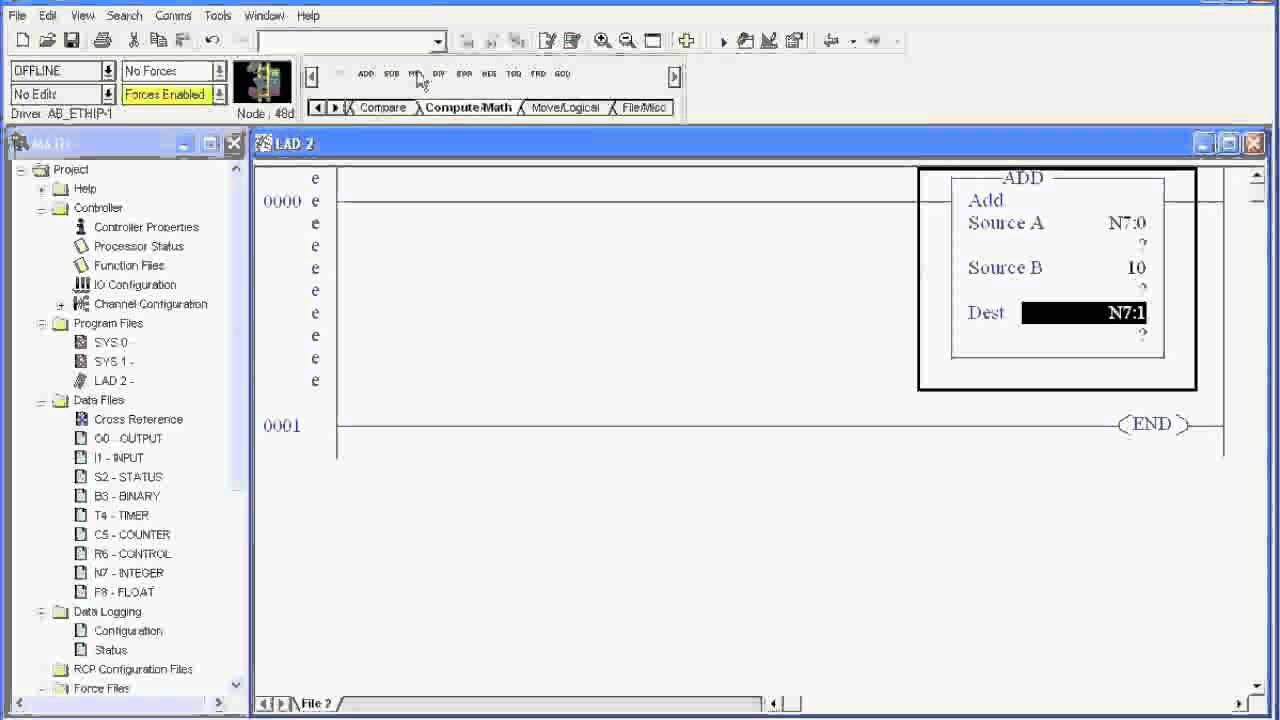
Task: Insert a DIV instruction from instruction toolbar
Action: click(439, 74)
